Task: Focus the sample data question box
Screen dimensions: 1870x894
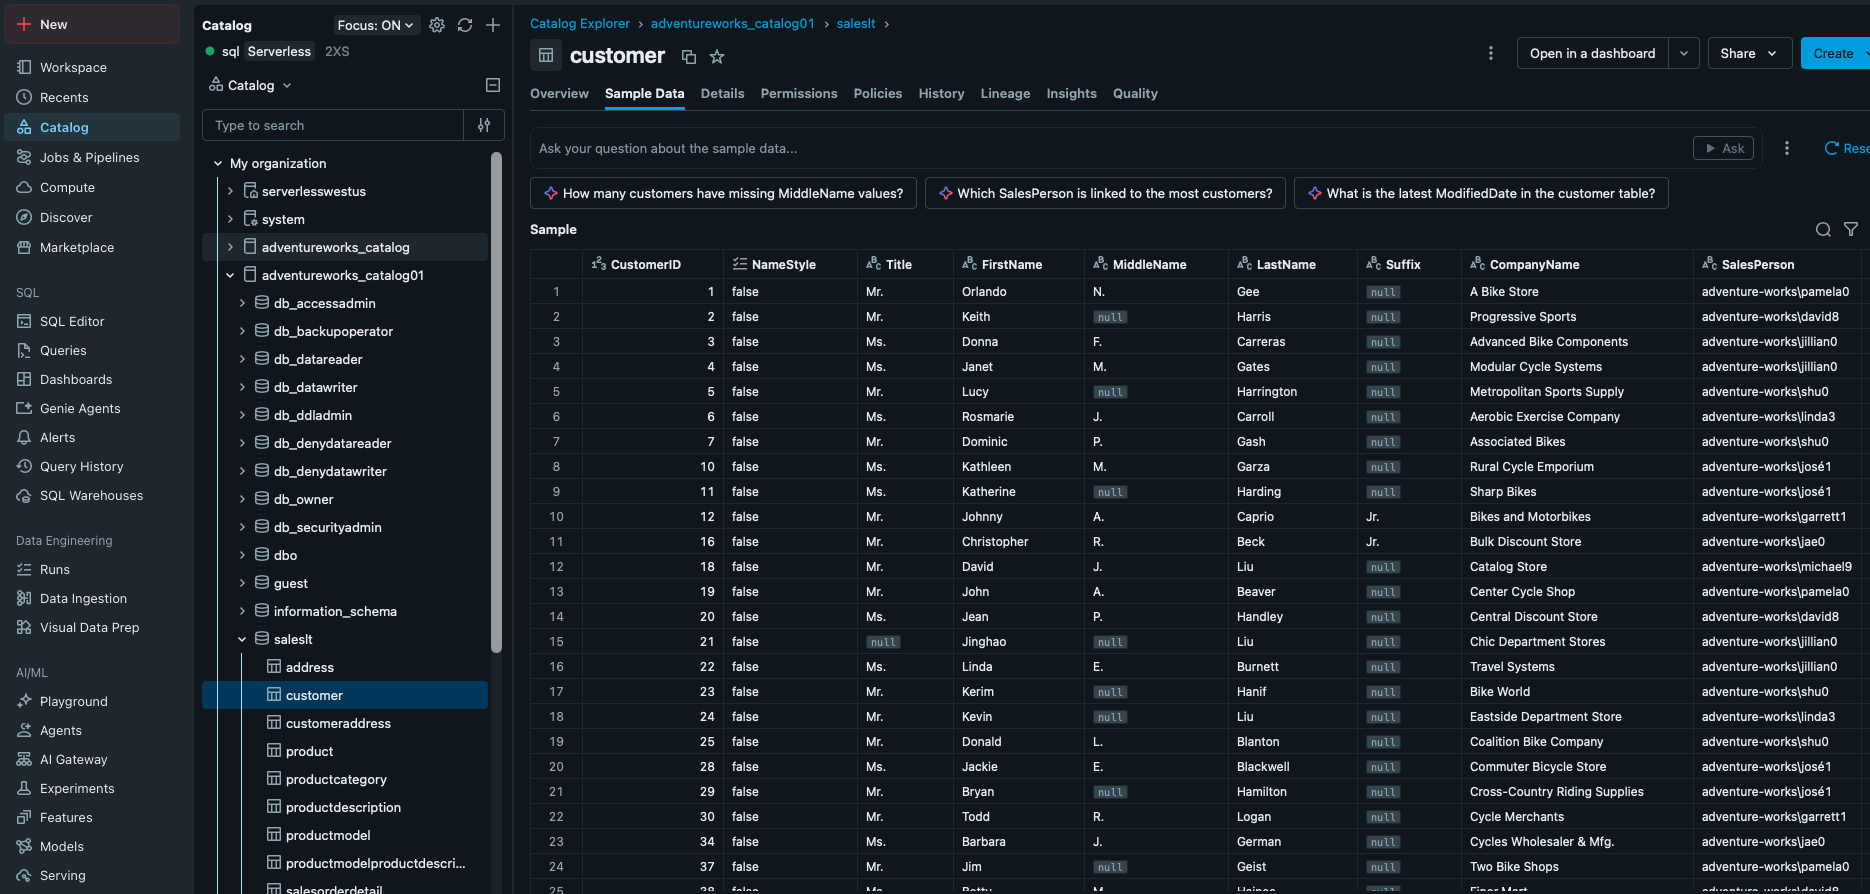Action: (x=1110, y=148)
